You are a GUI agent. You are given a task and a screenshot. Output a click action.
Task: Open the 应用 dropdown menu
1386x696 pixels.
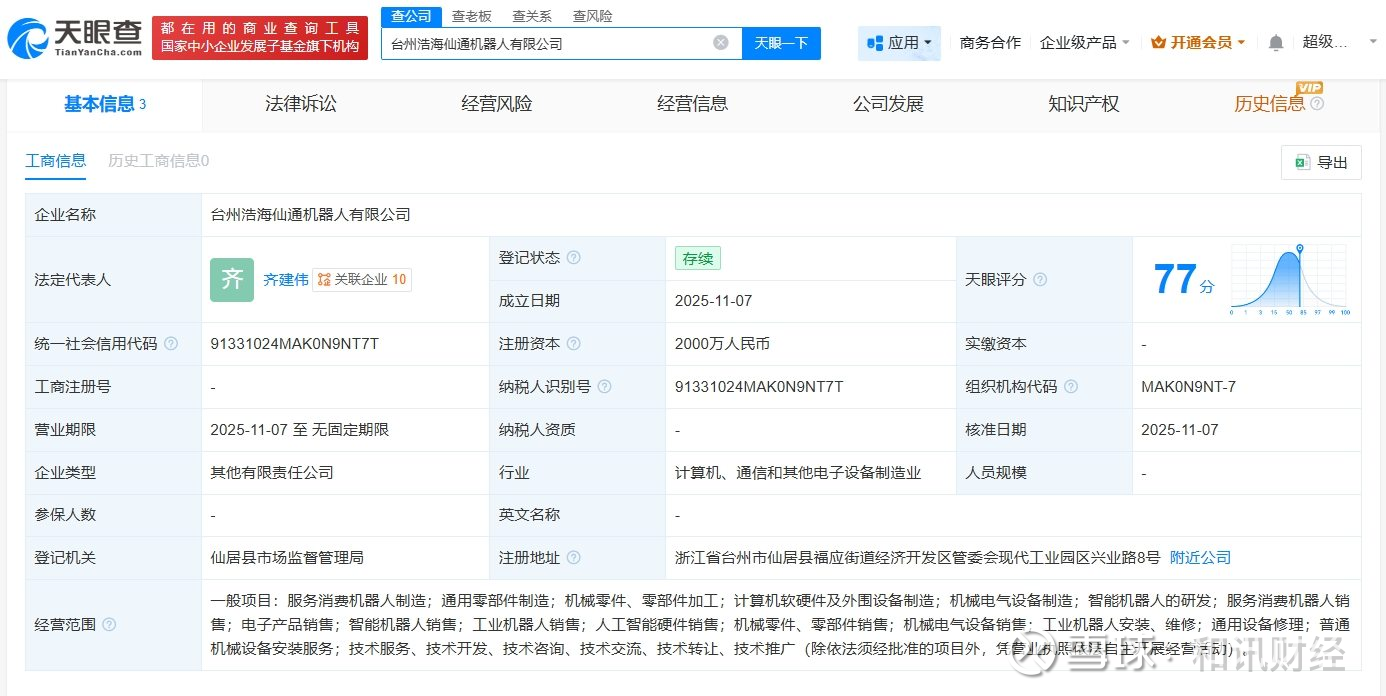coord(899,43)
